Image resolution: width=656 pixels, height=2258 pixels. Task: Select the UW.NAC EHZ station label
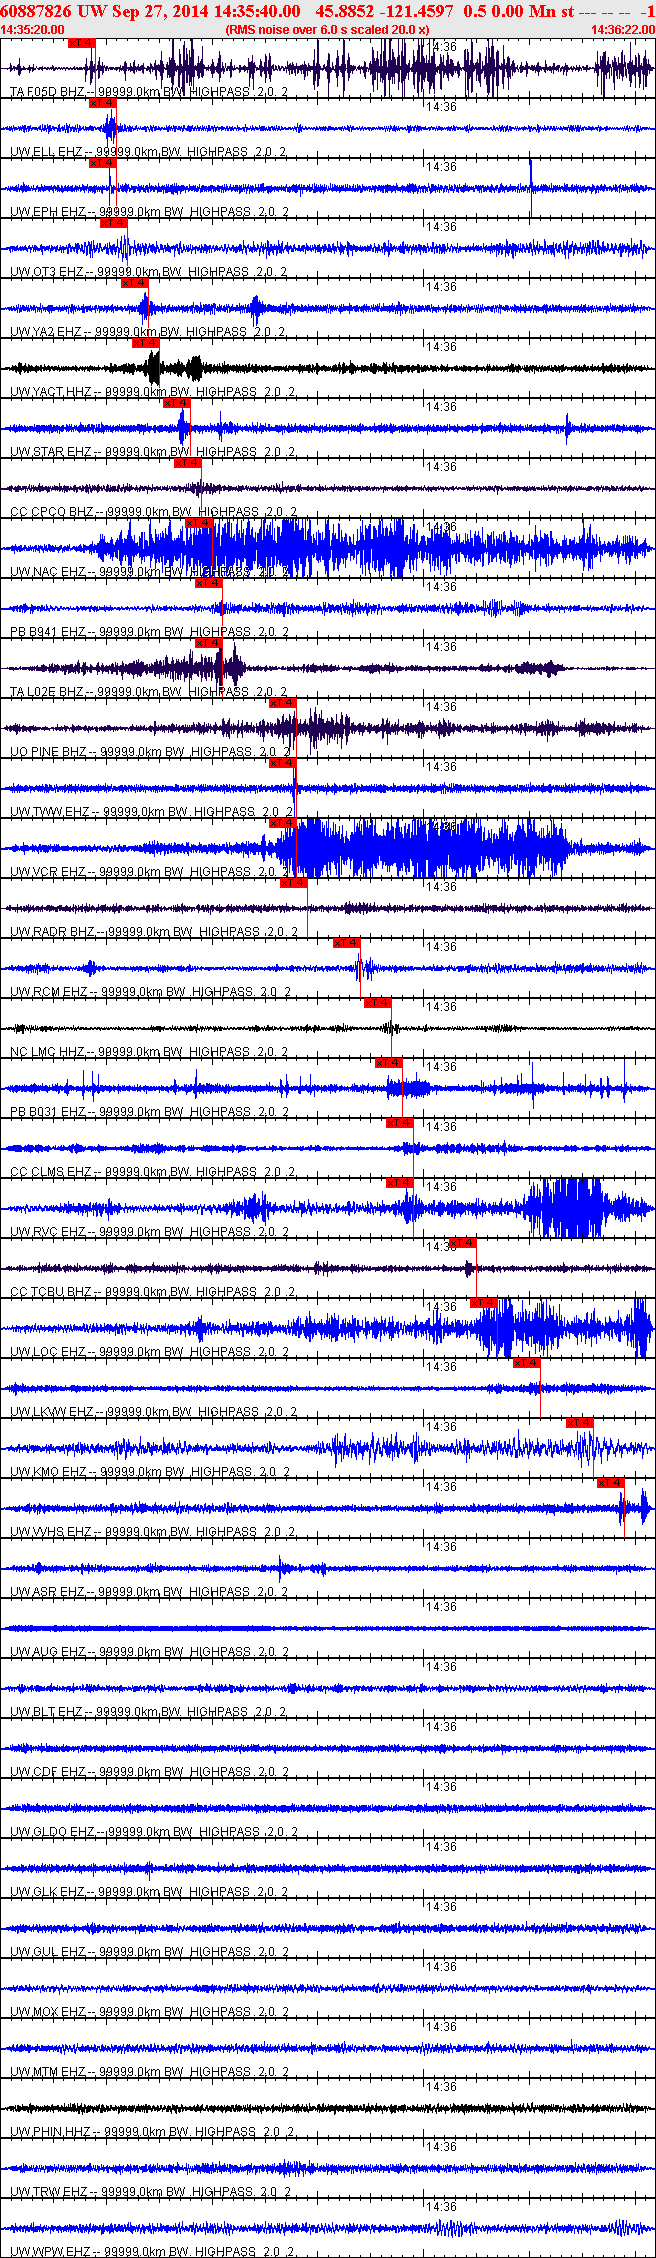click(x=47, y=572)
